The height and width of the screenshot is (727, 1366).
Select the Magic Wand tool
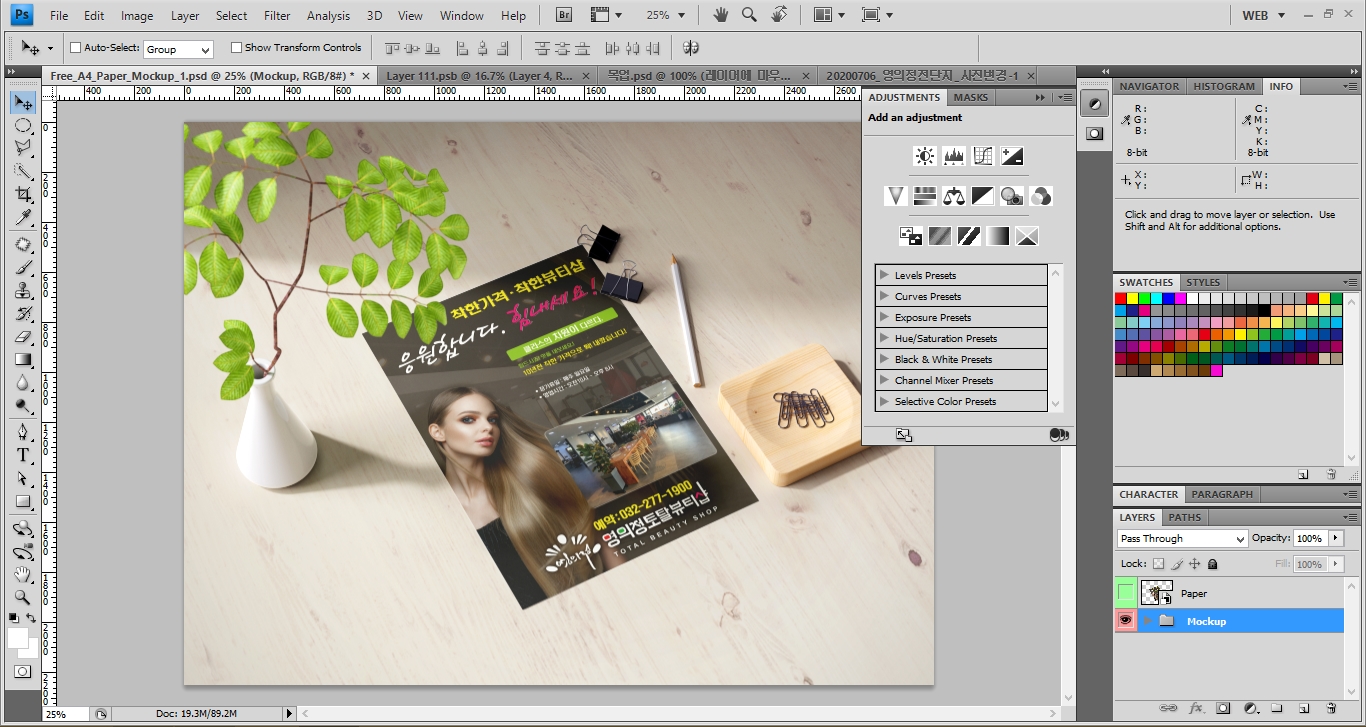click(x=23, y=171)
